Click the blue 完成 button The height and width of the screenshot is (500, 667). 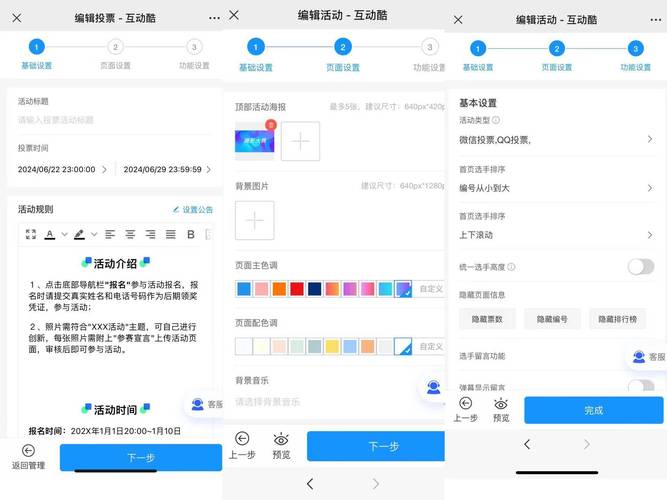(593, 410)
